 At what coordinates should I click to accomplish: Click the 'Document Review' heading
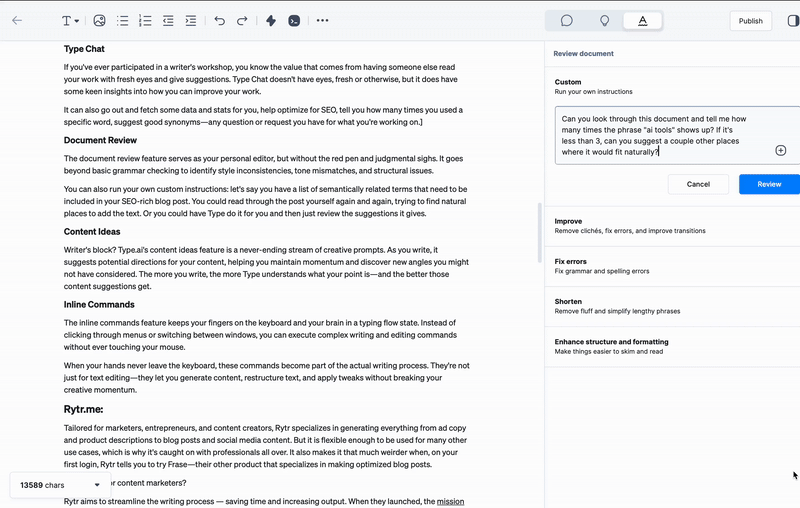click(x=100, y=140)
